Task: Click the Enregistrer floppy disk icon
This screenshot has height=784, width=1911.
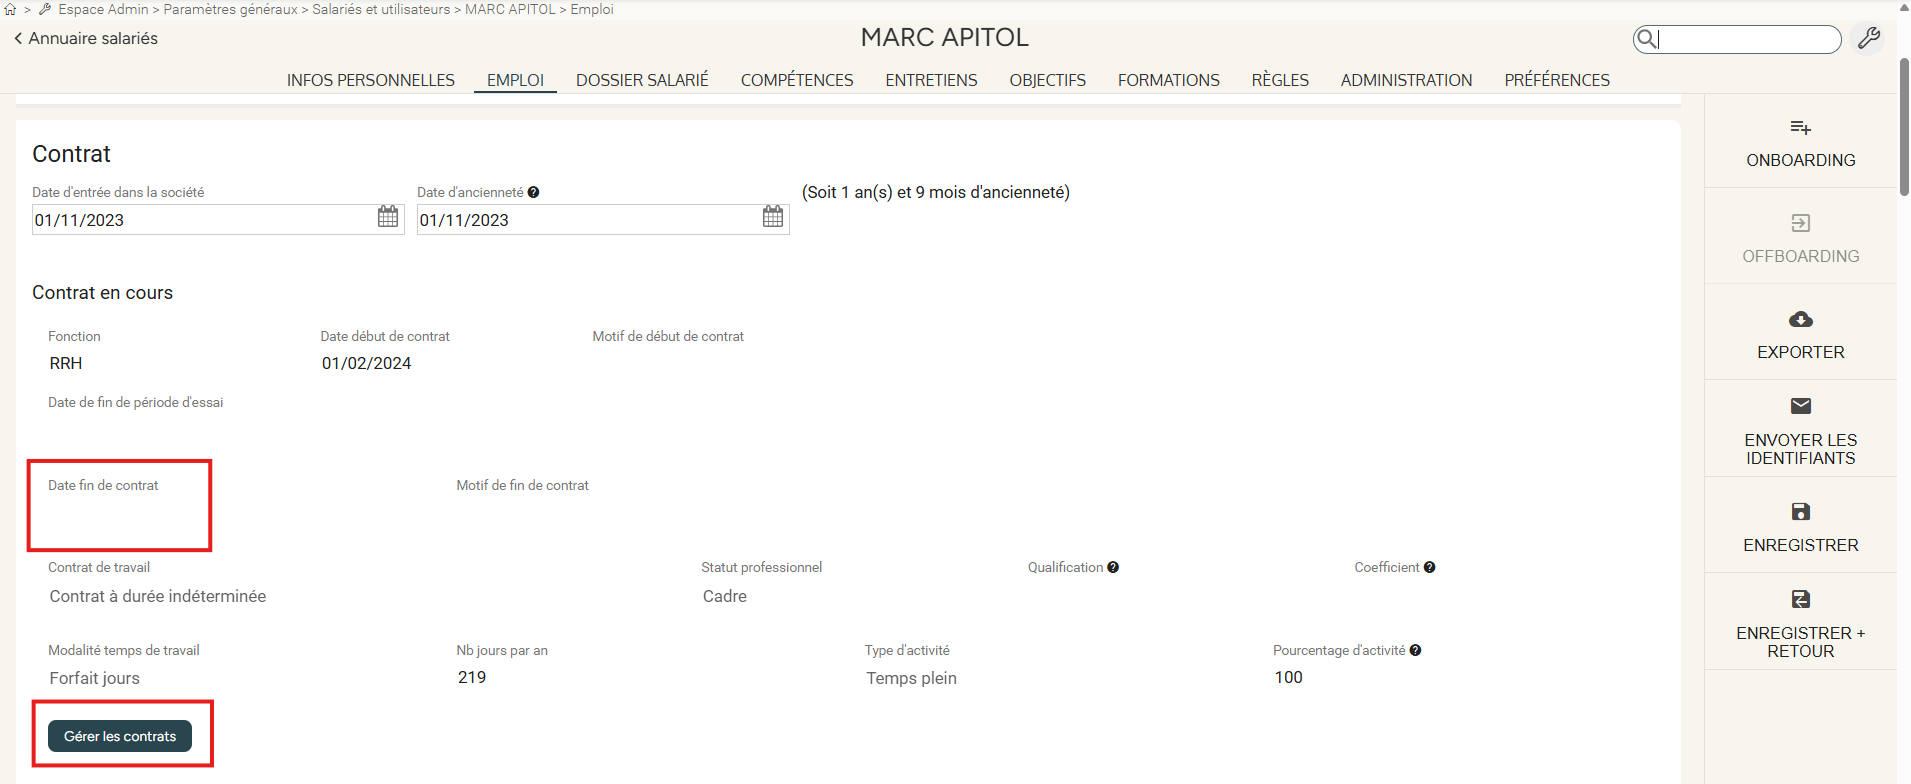Action: pos(1800,512)
